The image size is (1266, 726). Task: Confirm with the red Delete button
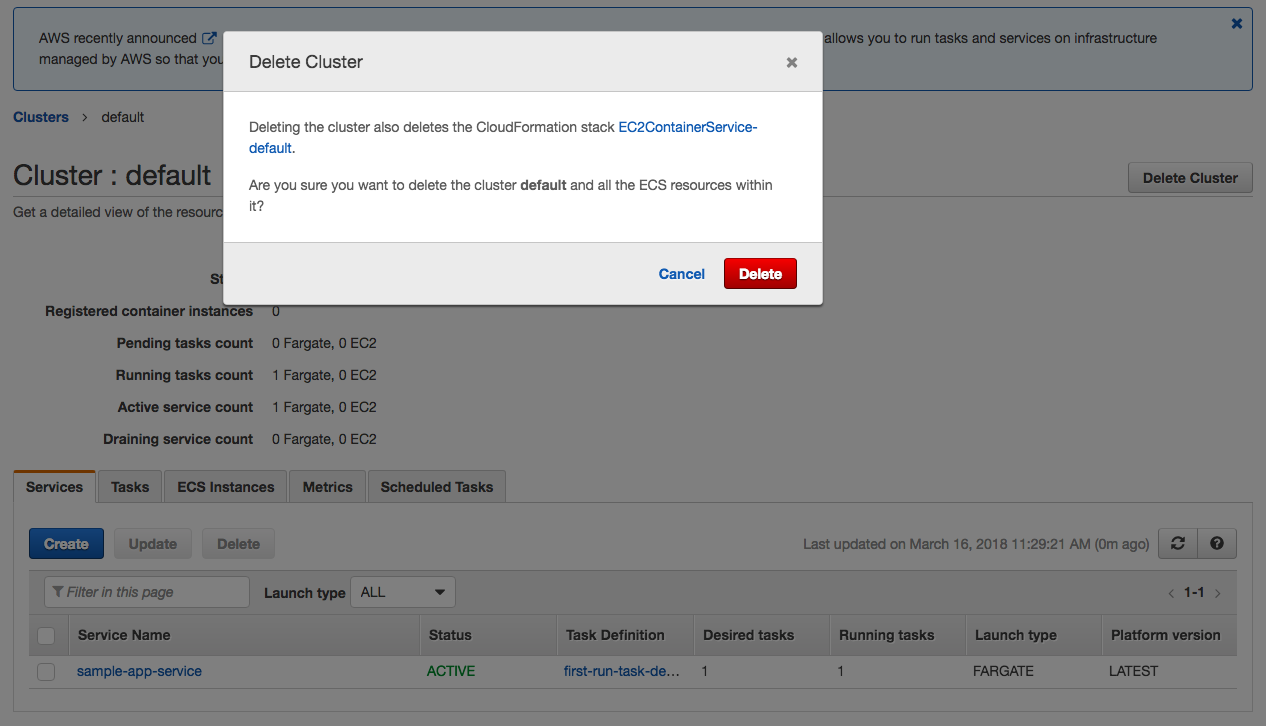[760, 274]
